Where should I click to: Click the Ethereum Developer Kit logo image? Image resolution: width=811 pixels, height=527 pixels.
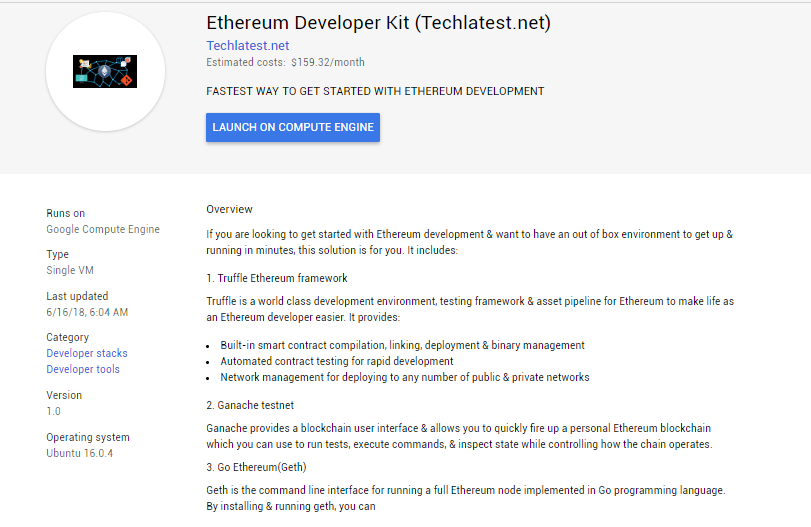(105, 72)
